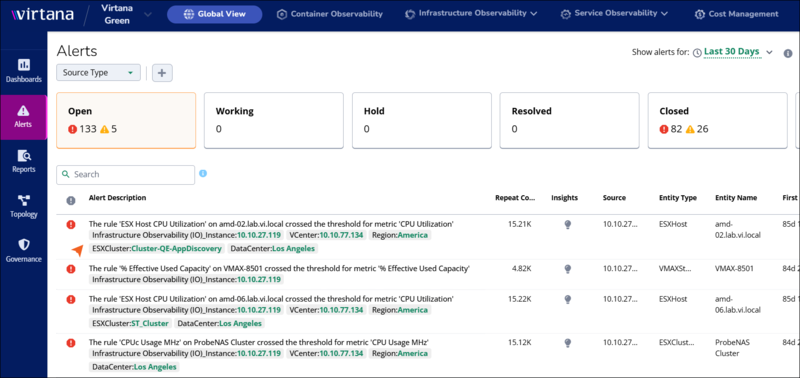Open Cost Management
The image size is (800, 378).
(x=737, y=14)
